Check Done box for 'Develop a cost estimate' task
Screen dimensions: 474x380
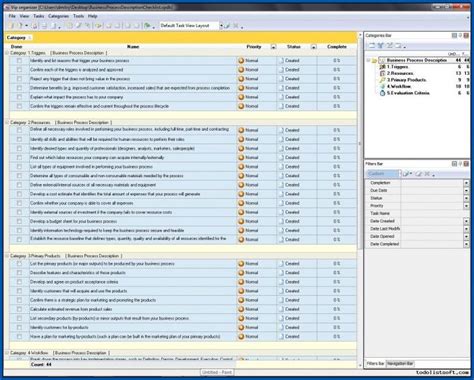pyautogui.click(x=19, y=194)
